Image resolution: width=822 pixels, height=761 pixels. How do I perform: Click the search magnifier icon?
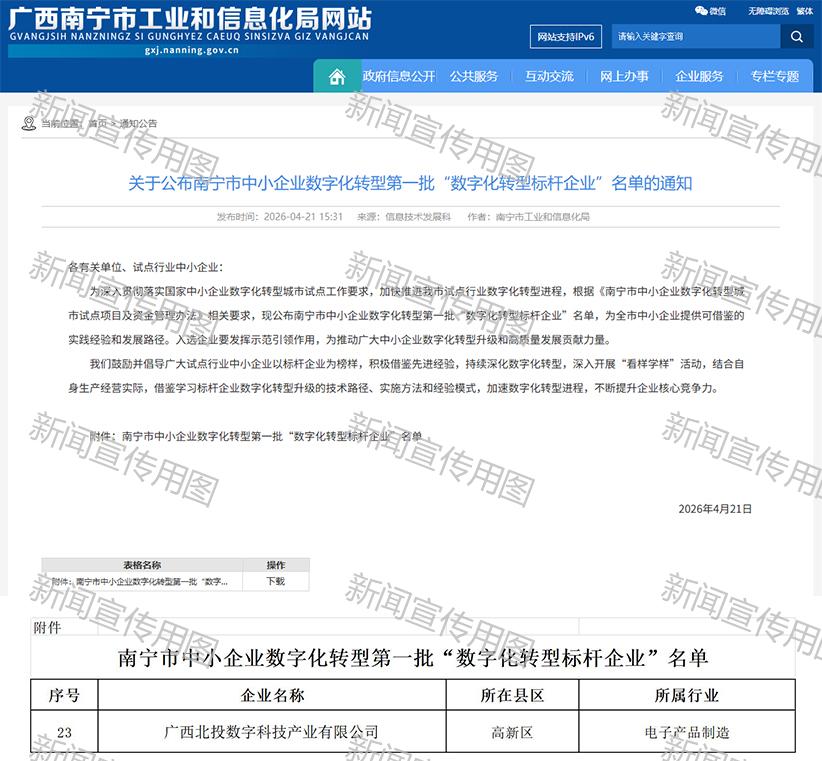797,37
